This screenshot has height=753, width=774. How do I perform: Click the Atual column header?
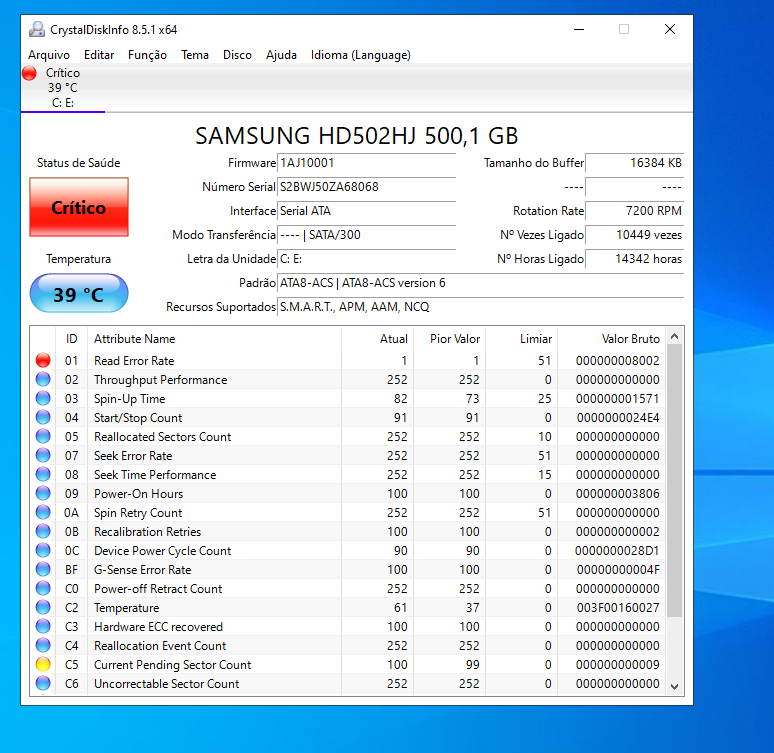click(377, 339)
